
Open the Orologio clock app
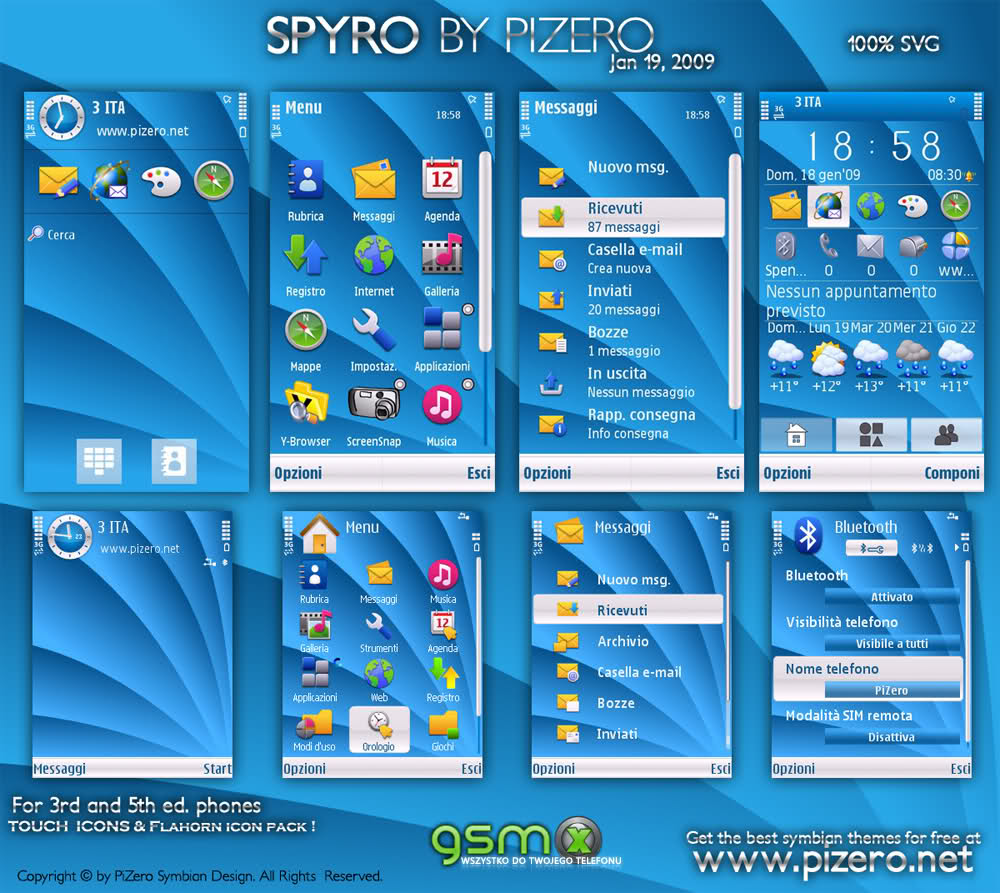click(x=379, y=727)
